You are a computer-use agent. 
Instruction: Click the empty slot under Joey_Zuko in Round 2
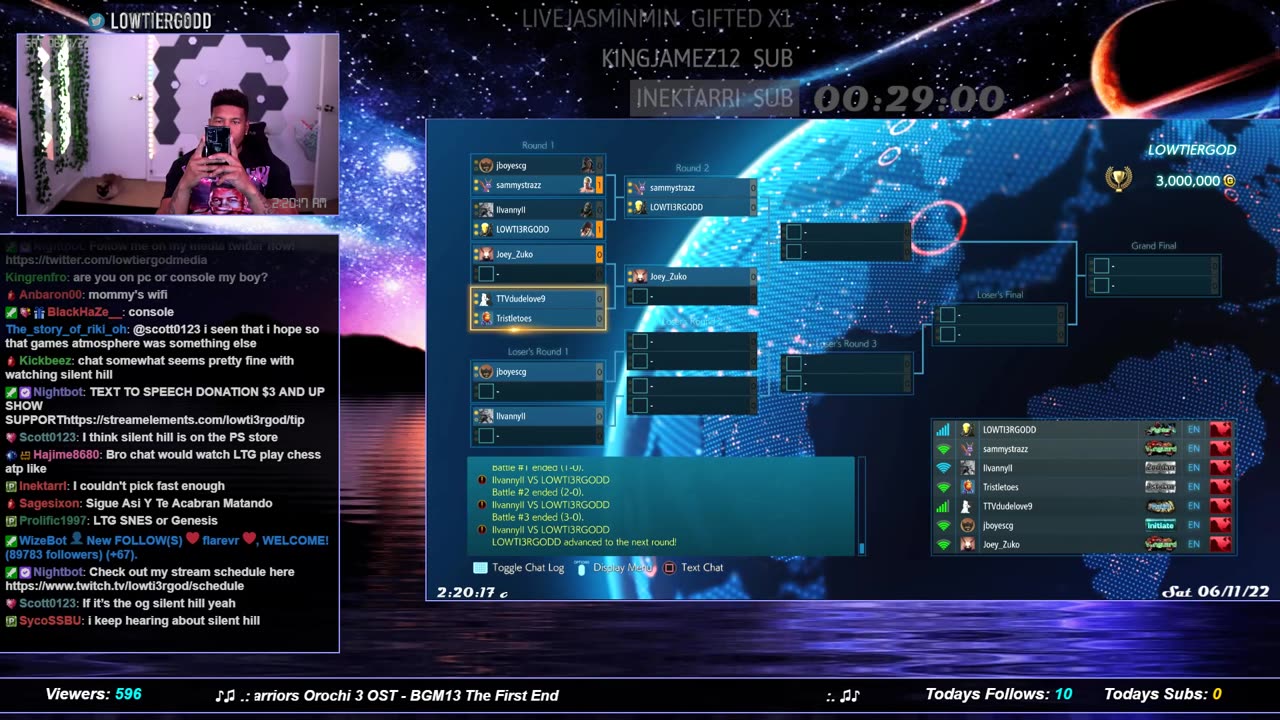[691, 296]
